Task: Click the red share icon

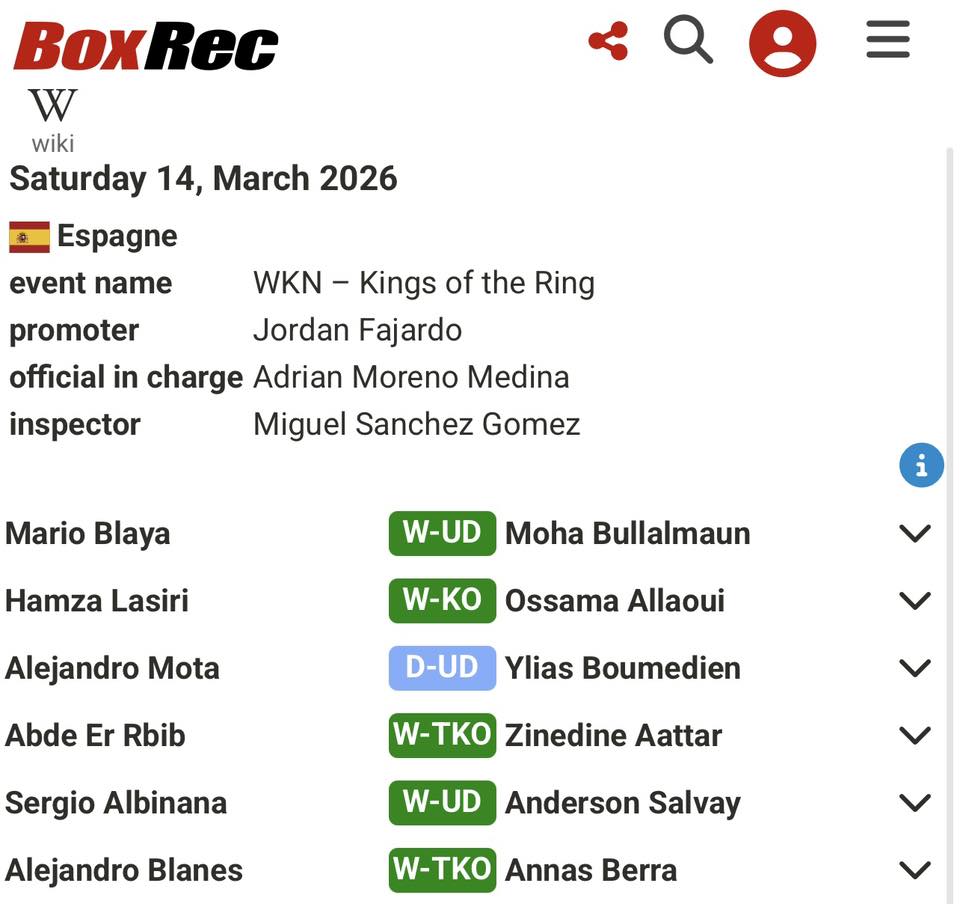Action: [x=608, y=42]
